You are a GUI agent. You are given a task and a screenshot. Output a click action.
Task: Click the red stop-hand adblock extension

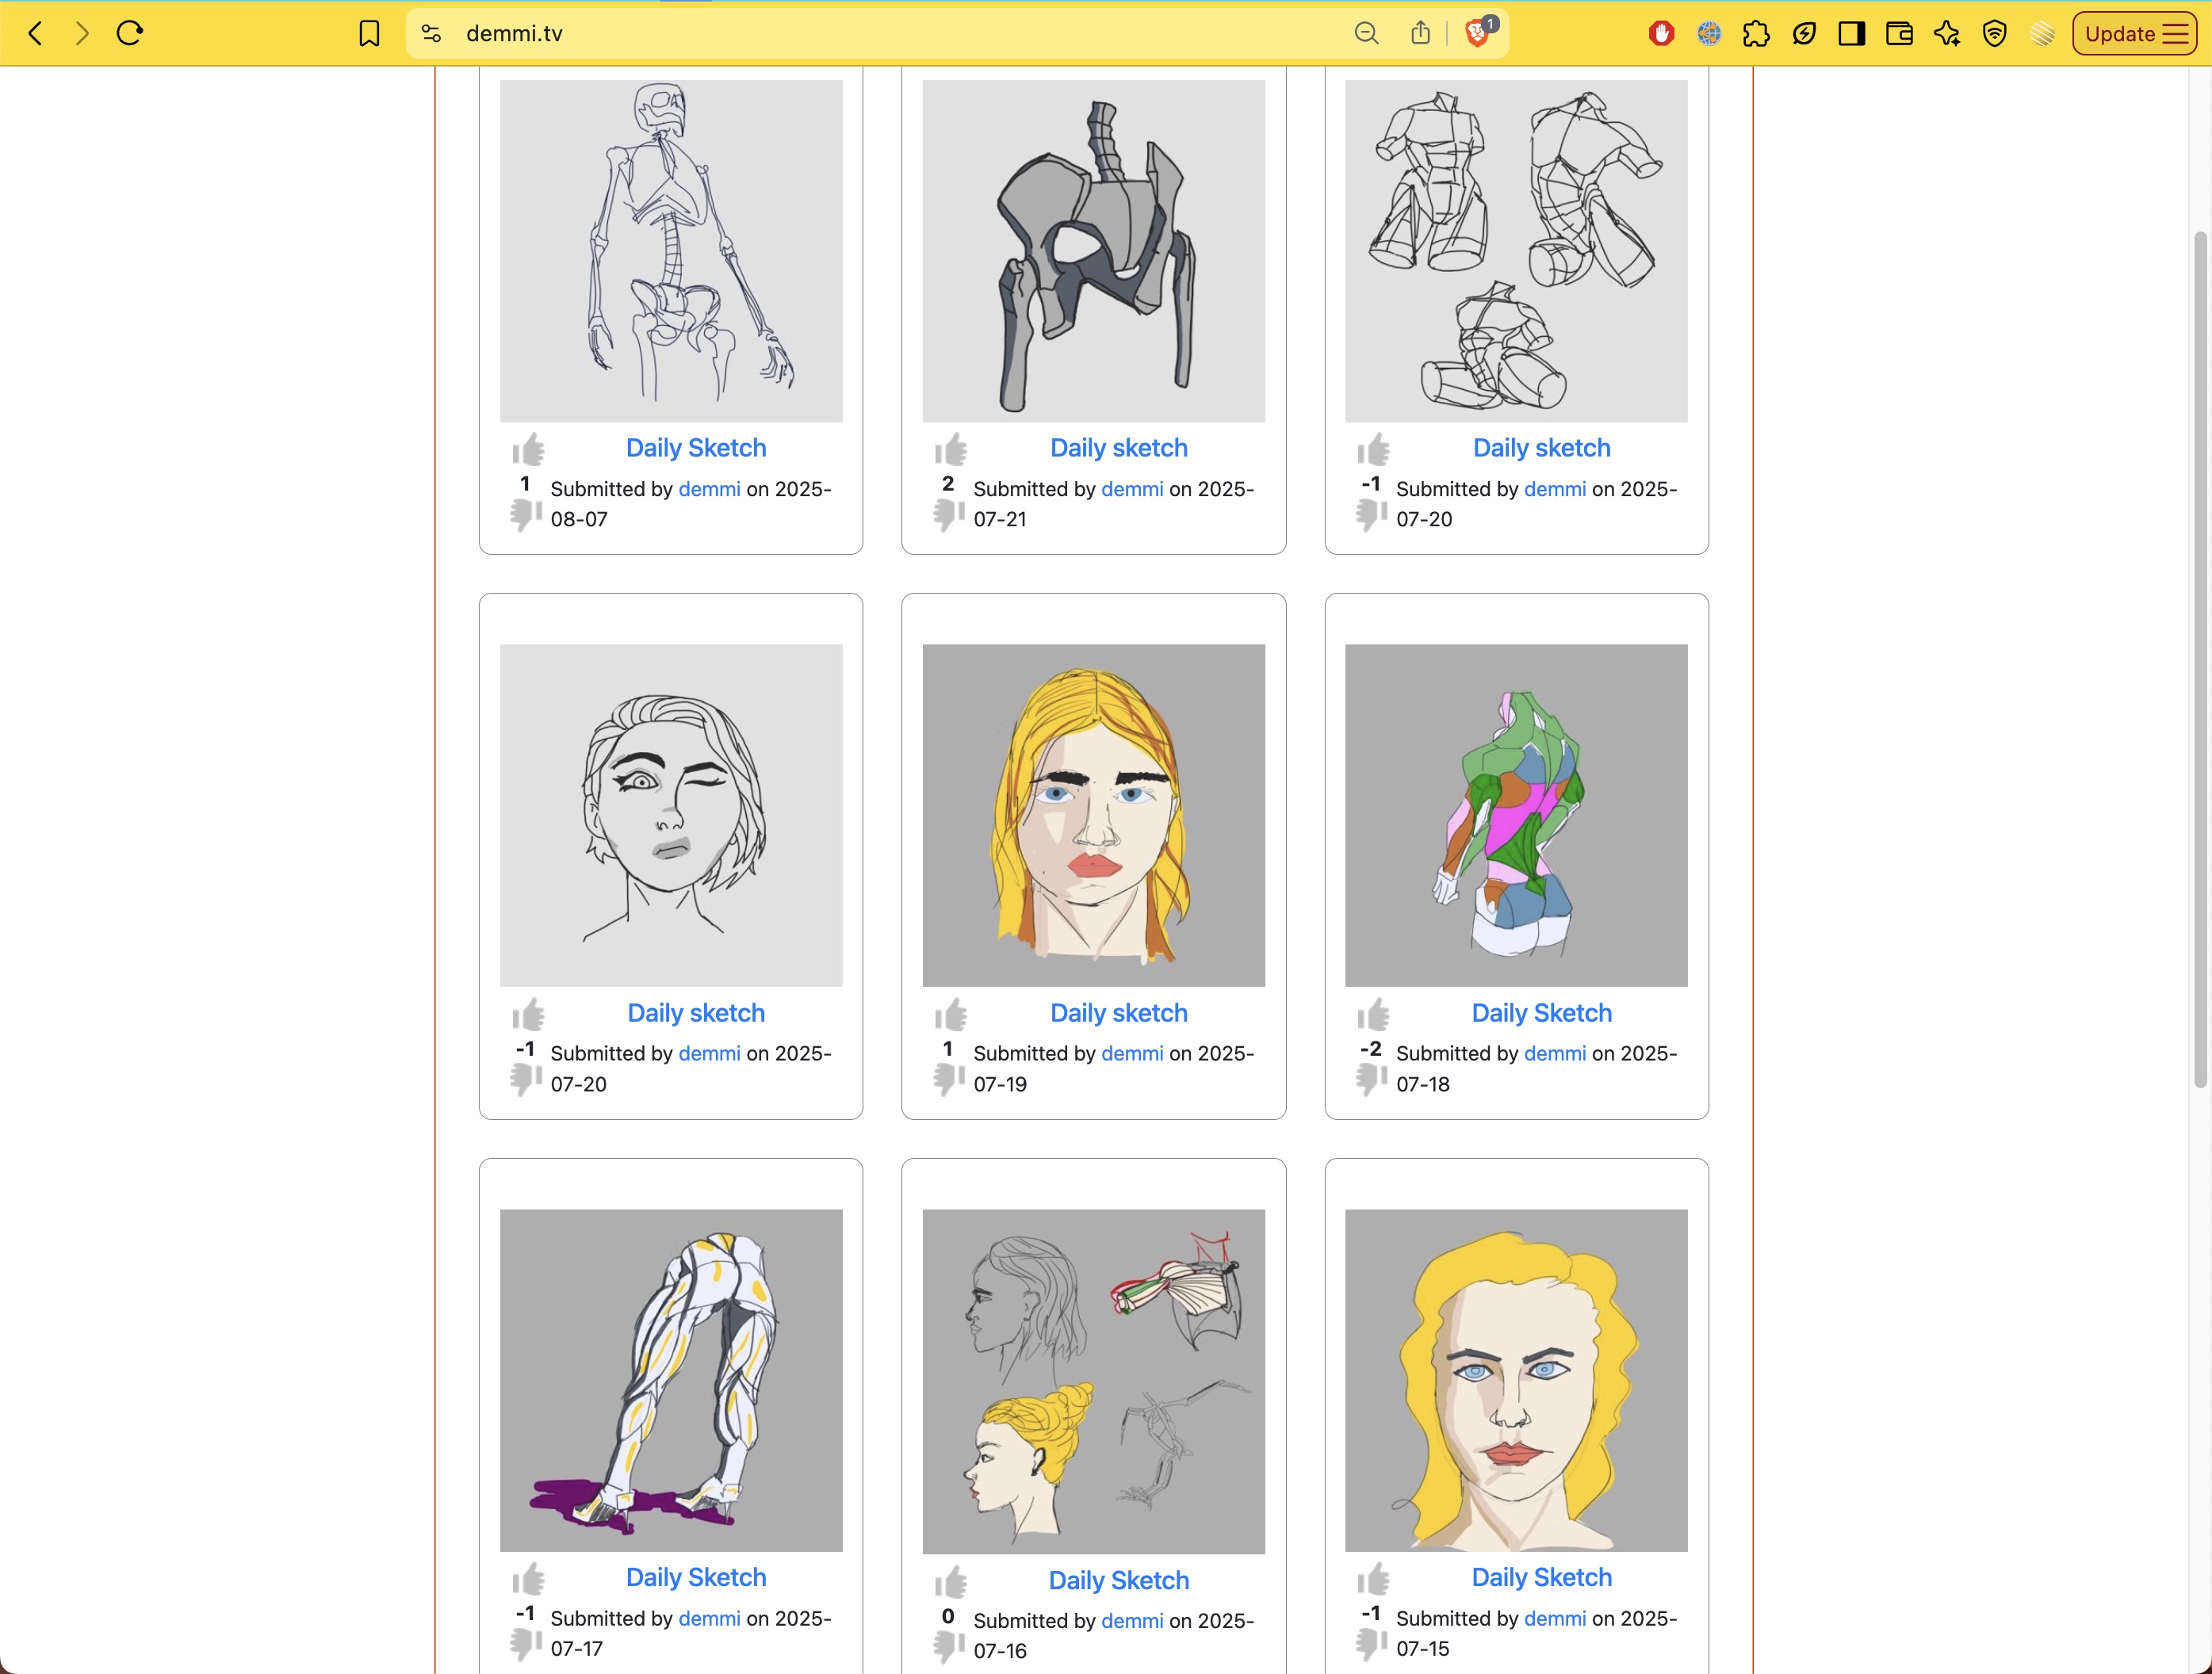1661,34
